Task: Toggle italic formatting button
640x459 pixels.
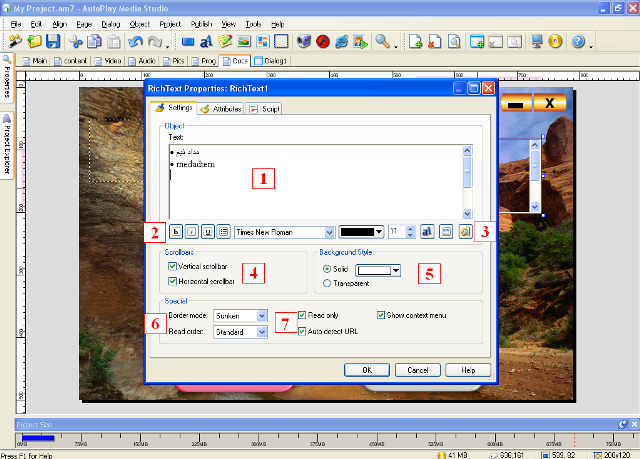Action: [x=191, y=232]
